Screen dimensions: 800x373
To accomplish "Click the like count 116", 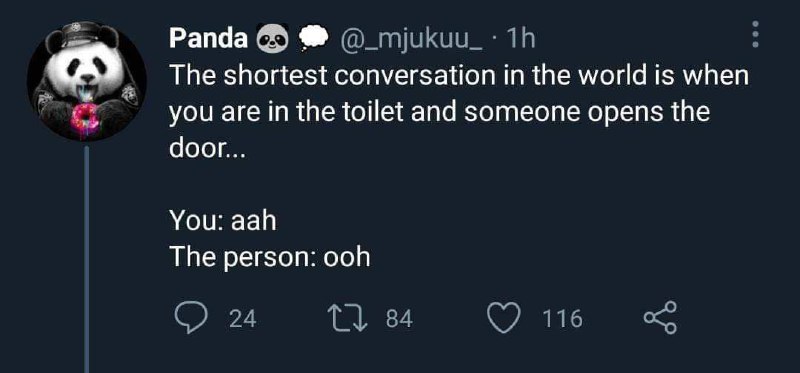I will [562, 319].
